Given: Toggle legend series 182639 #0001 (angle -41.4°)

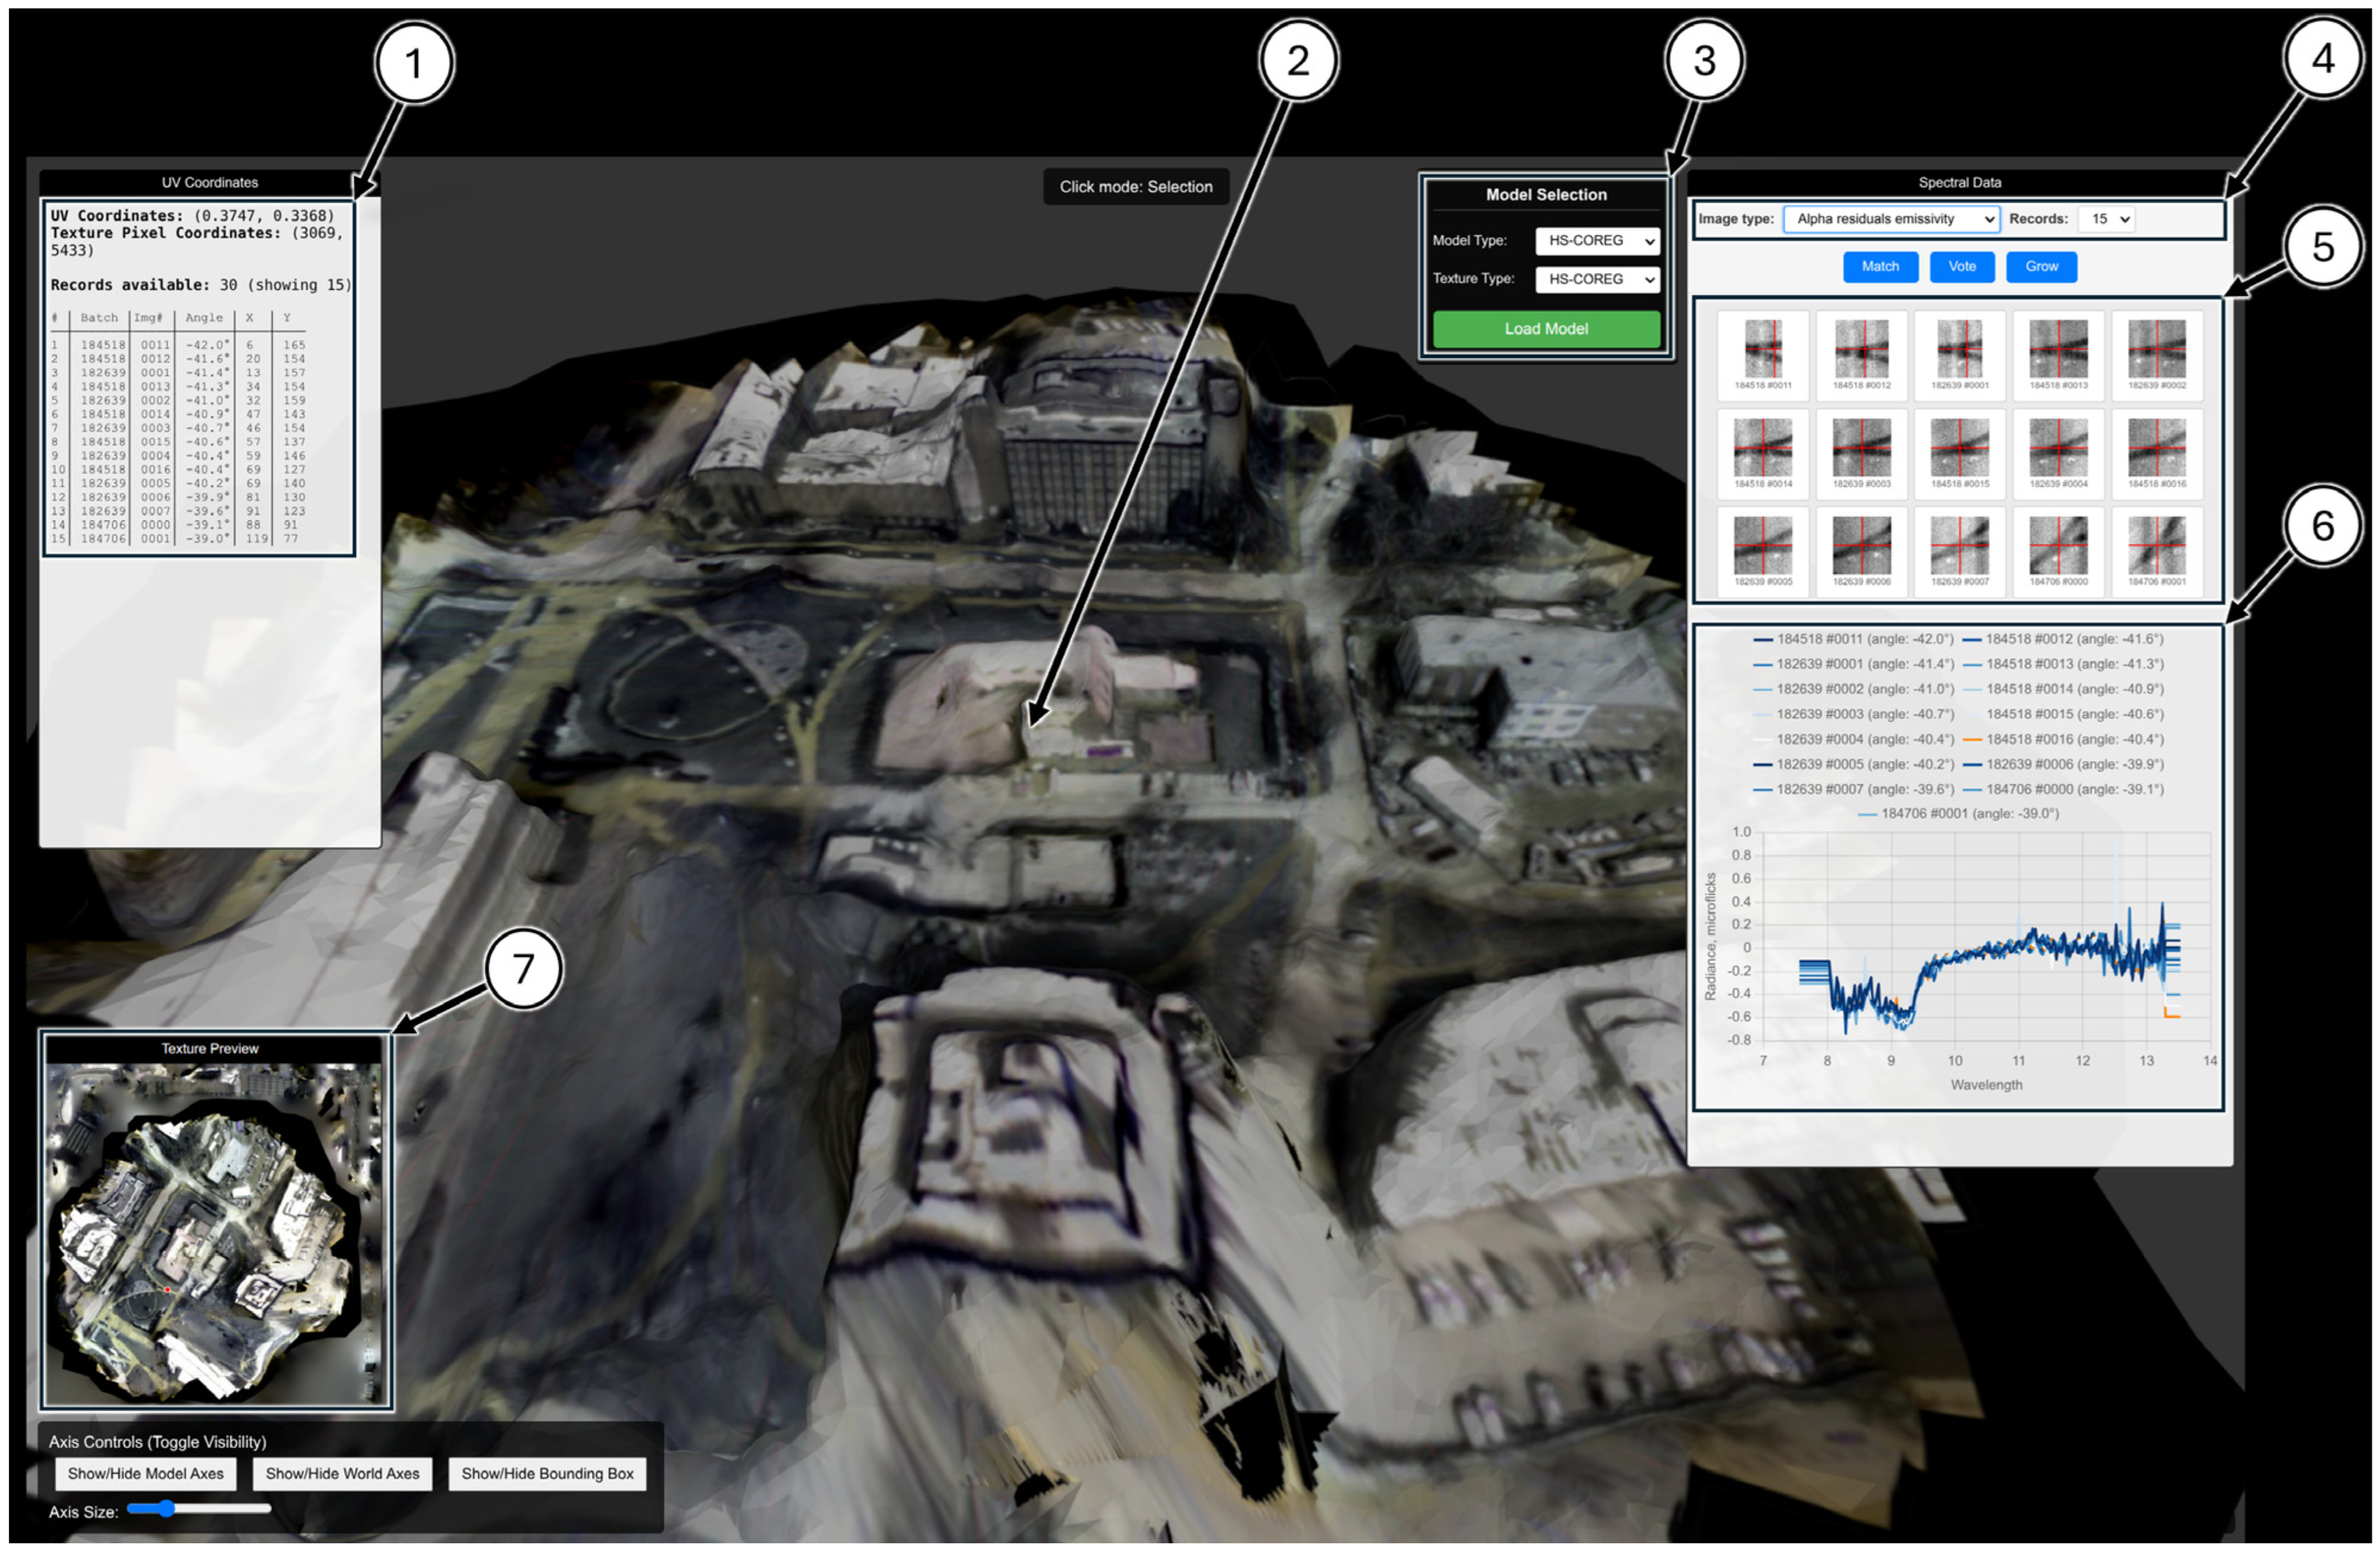Looking at the screenshot, I should (x=1854, y=664).
